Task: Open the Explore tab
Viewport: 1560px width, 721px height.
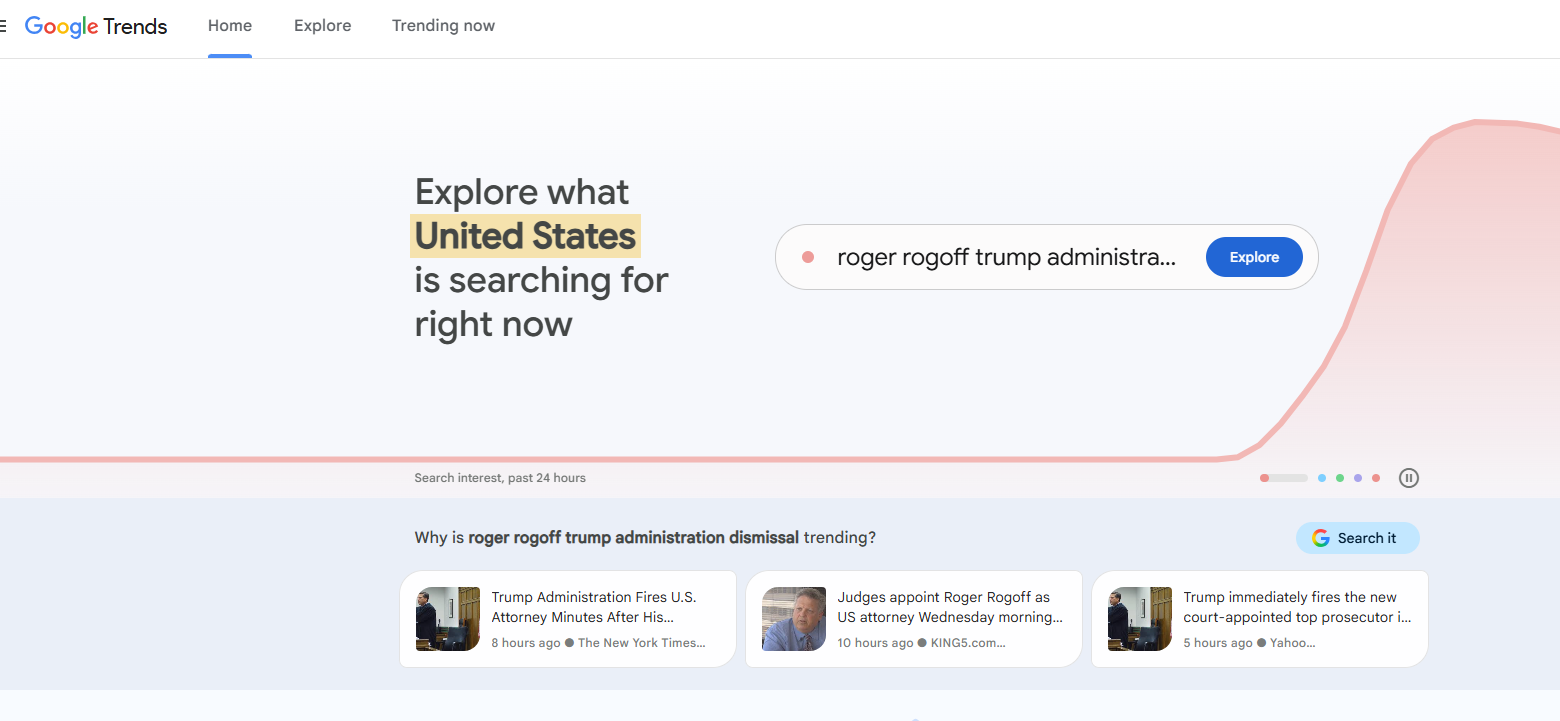Action: coord(322,26)
